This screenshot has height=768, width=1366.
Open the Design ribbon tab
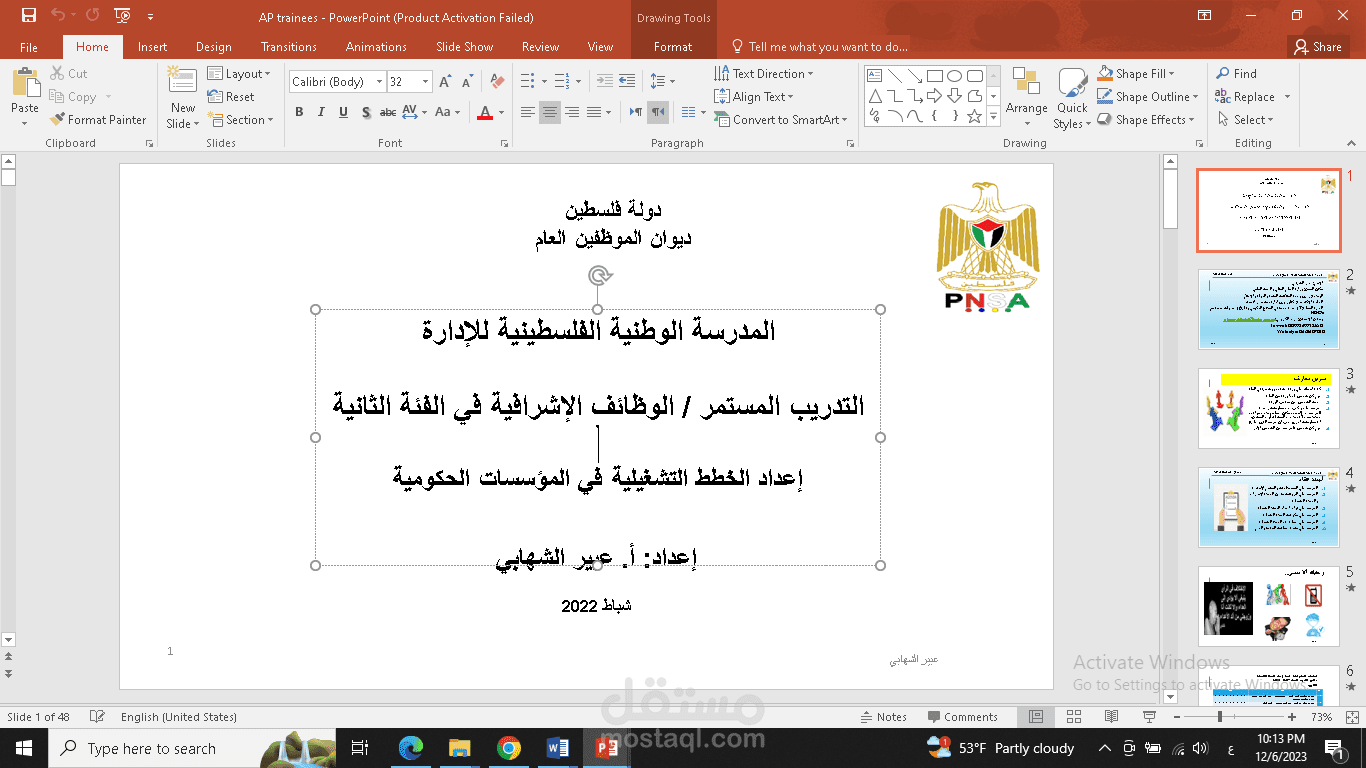coord(213,47)
